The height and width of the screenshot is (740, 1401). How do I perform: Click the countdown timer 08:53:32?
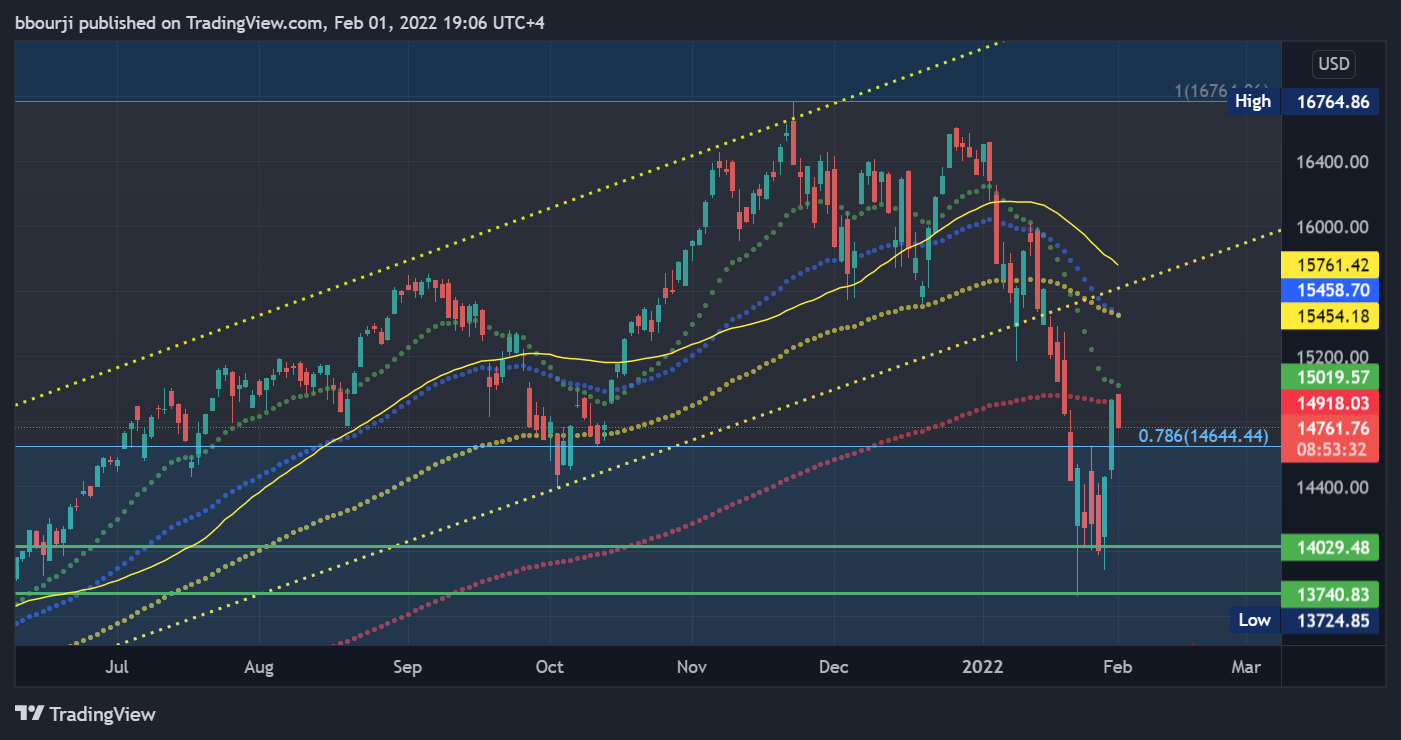click(1333, 450)
